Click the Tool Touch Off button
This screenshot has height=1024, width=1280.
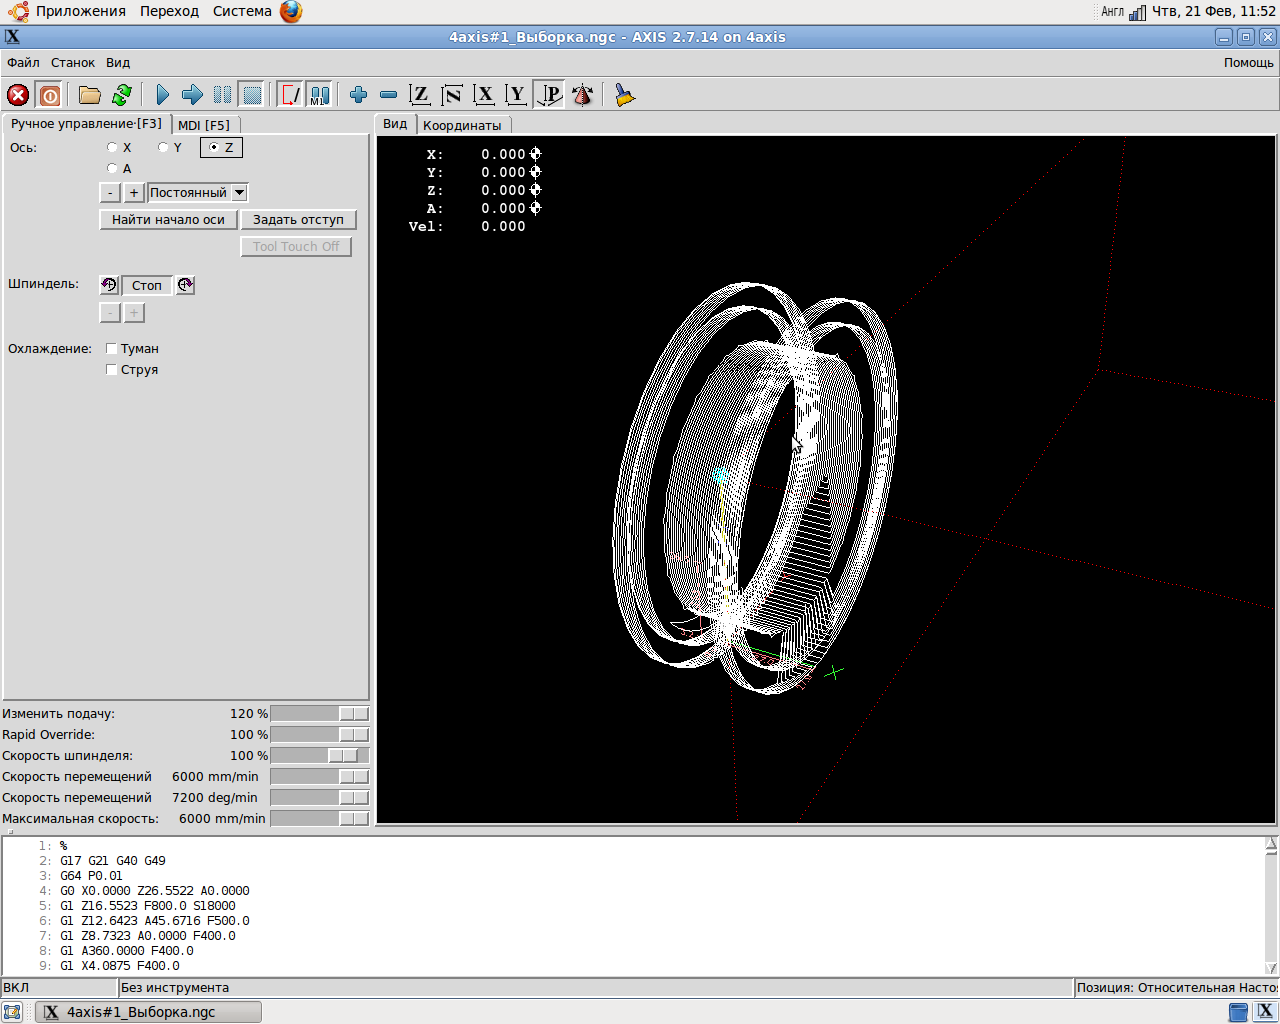296,247
